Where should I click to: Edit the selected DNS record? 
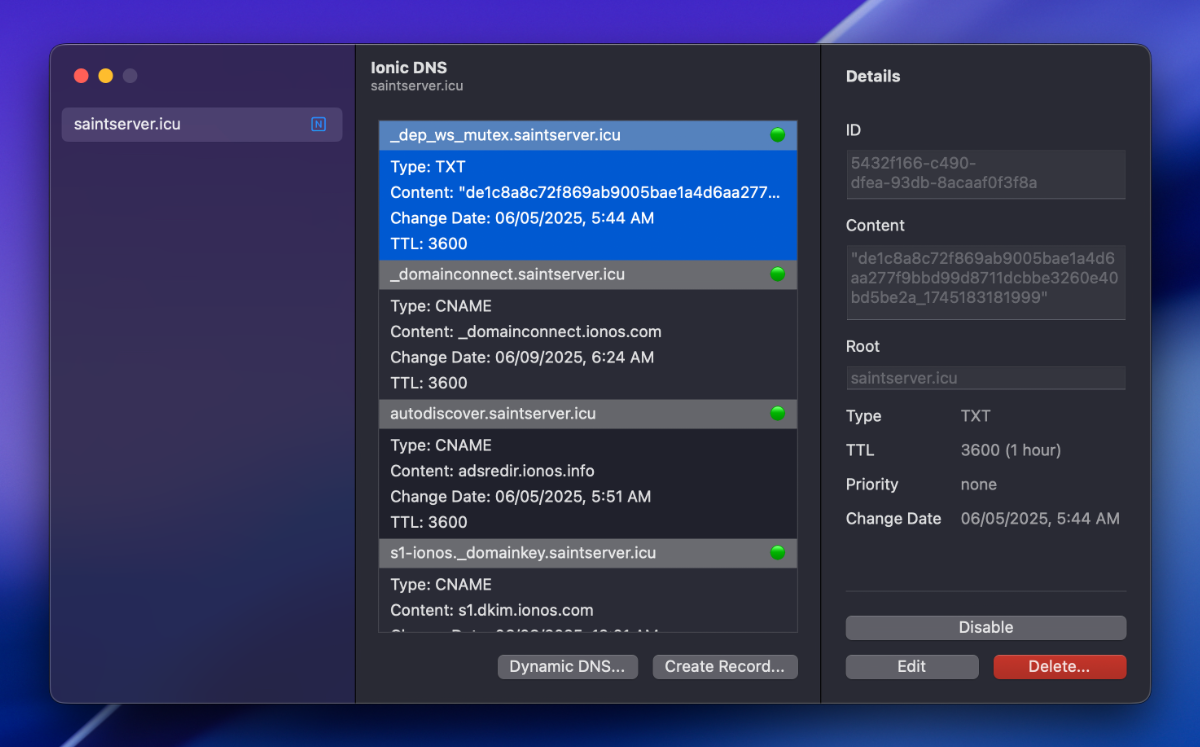[912, 667]
